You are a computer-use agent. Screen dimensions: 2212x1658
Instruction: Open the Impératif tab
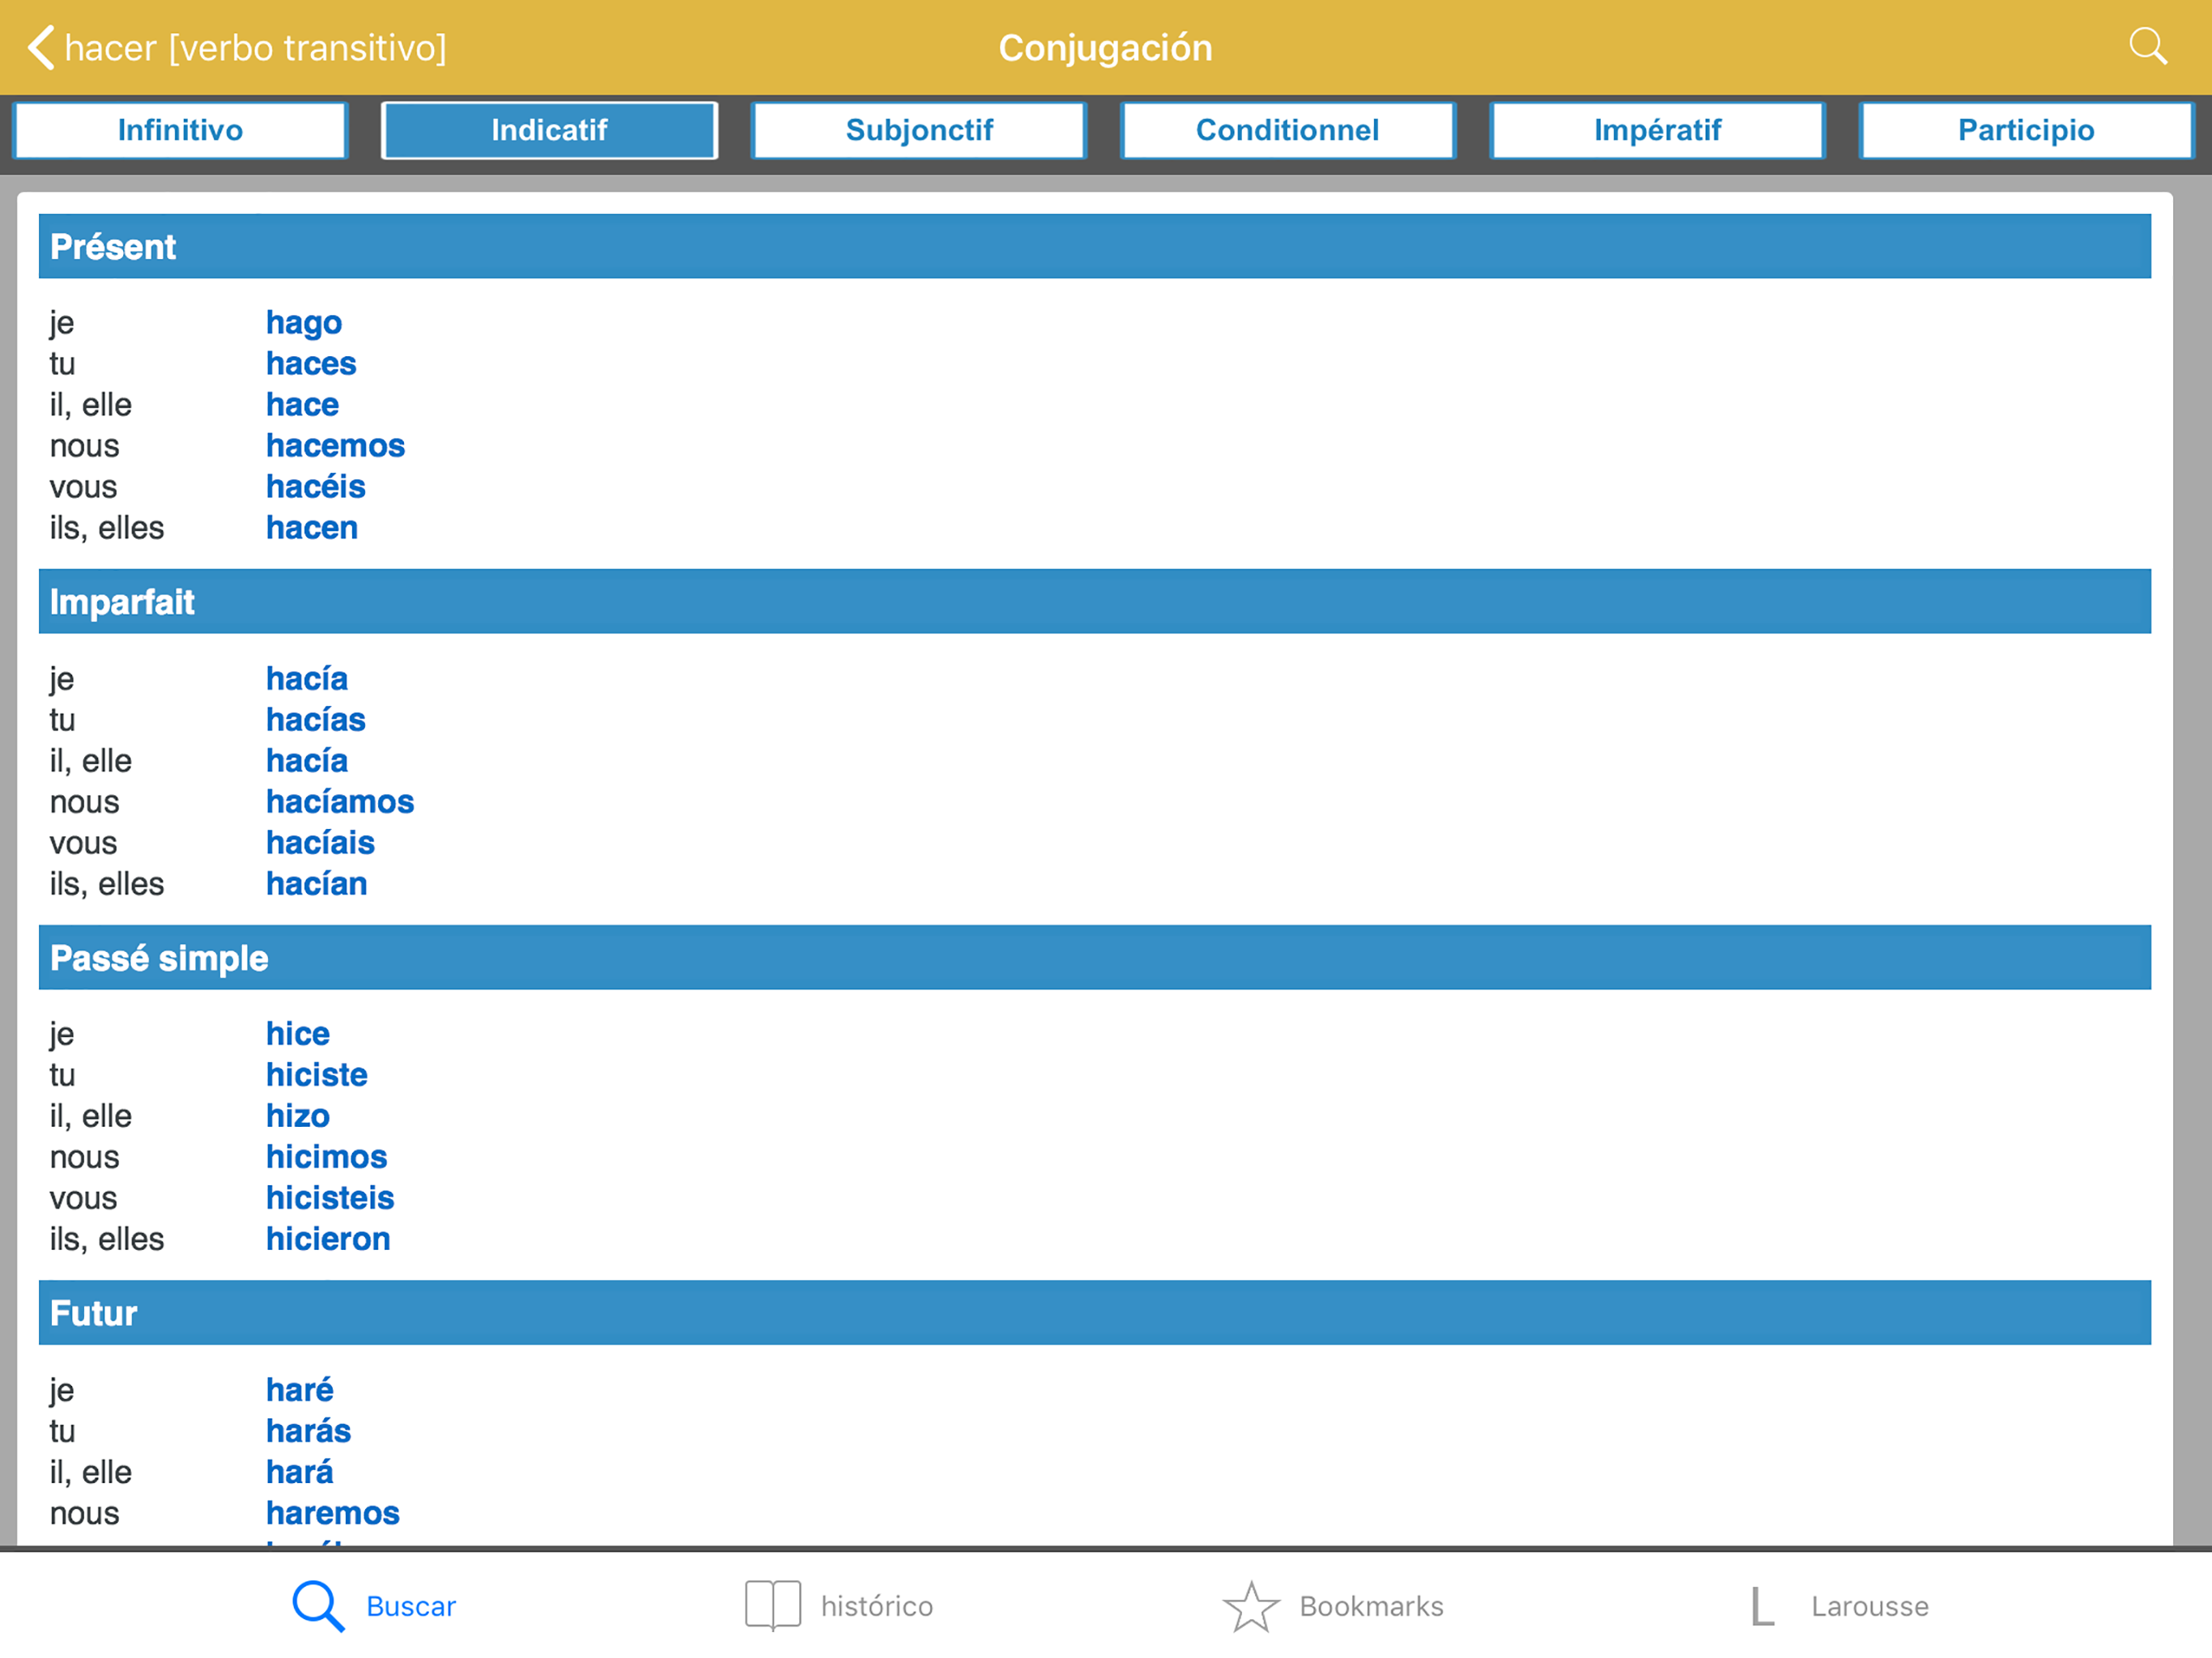click(x=1657, y=130)
